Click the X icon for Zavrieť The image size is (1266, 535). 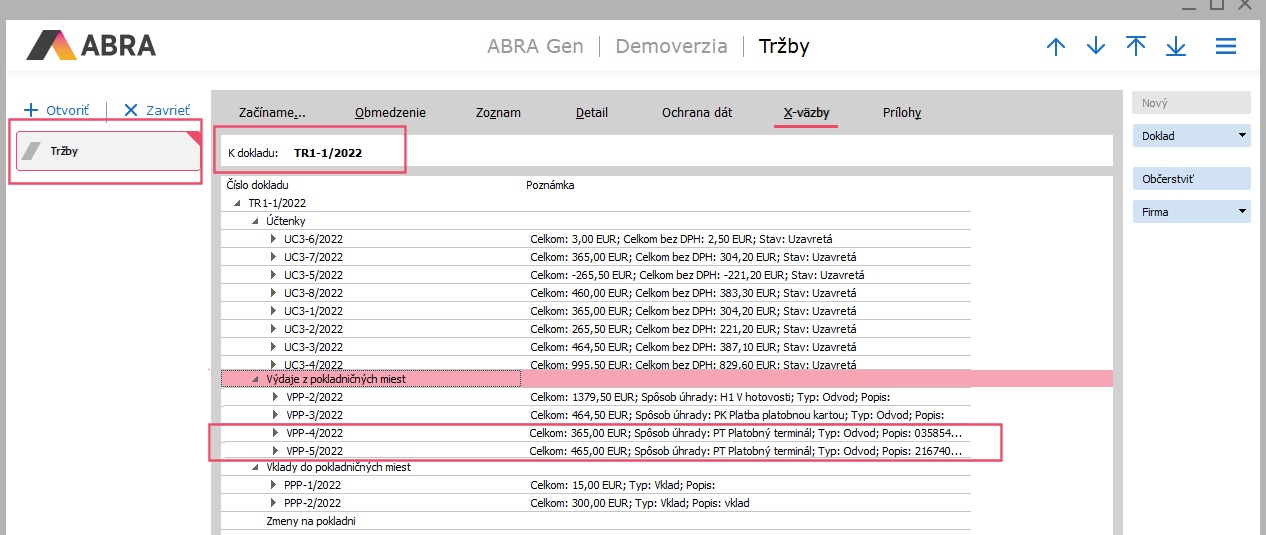pos(130,110)
